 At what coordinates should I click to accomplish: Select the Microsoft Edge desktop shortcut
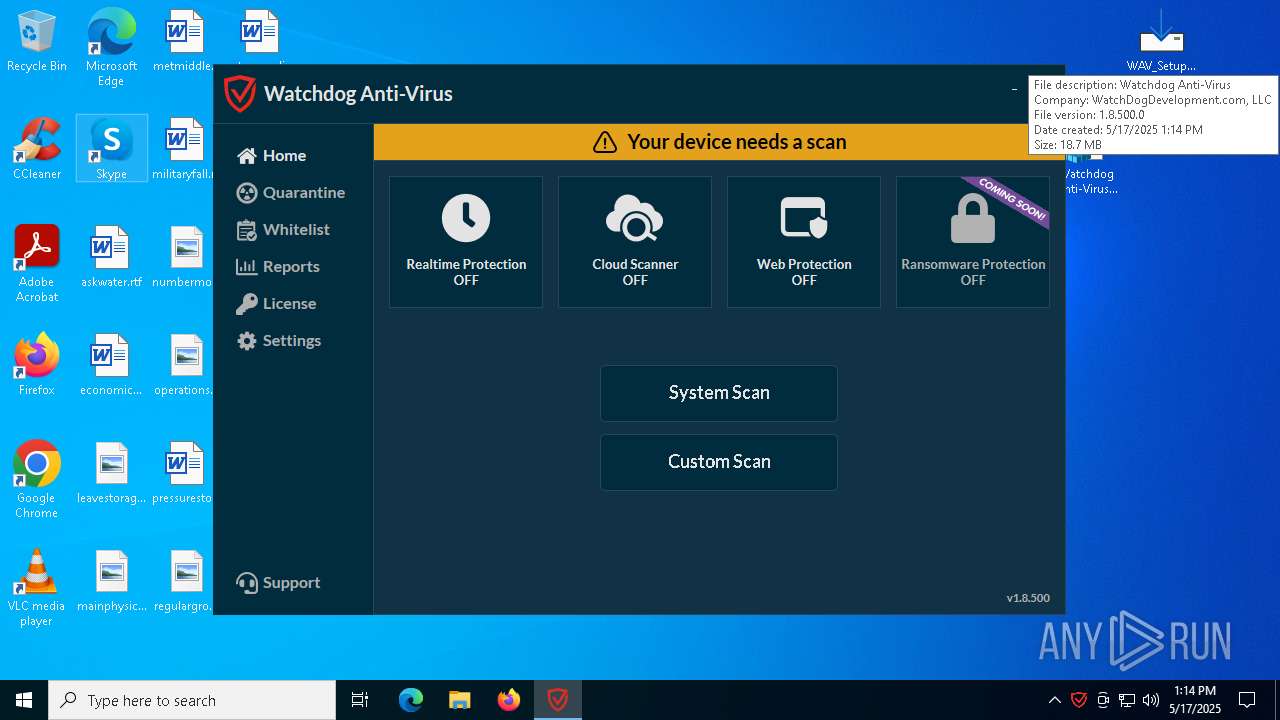[111, 47]
